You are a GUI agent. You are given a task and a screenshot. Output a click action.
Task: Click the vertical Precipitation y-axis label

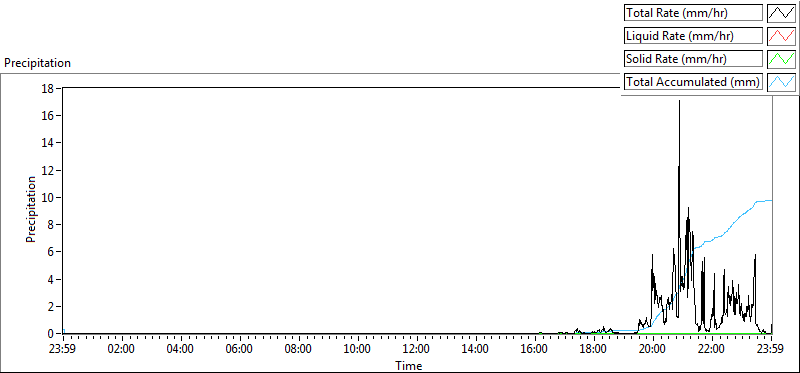click(31, 209)
